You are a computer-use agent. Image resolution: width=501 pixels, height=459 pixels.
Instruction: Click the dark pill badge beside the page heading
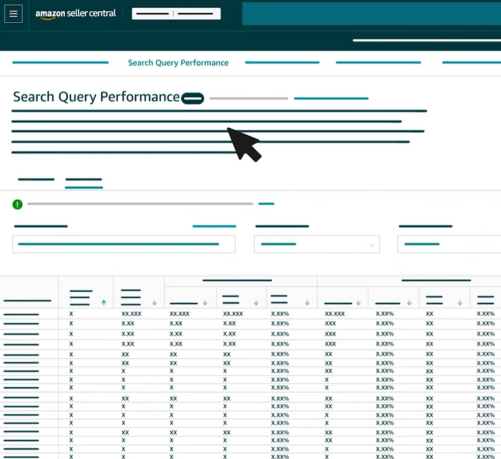193,98
